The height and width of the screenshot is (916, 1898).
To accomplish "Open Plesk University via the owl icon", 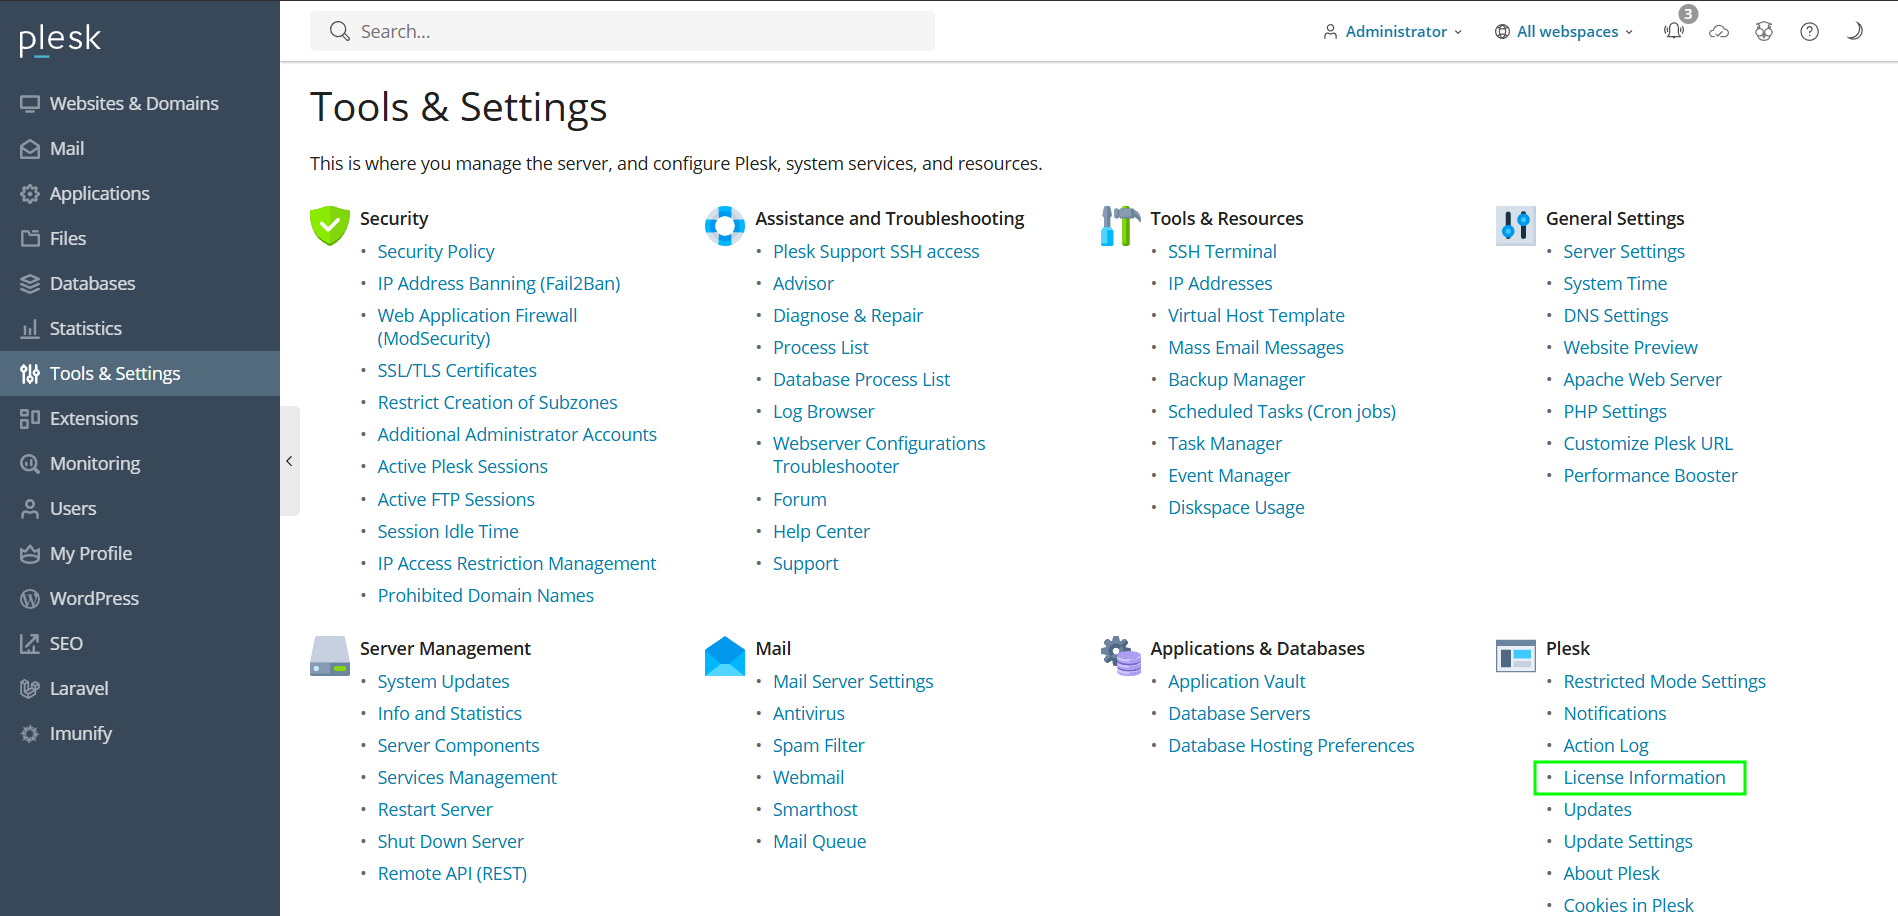I will point(1763,31).
